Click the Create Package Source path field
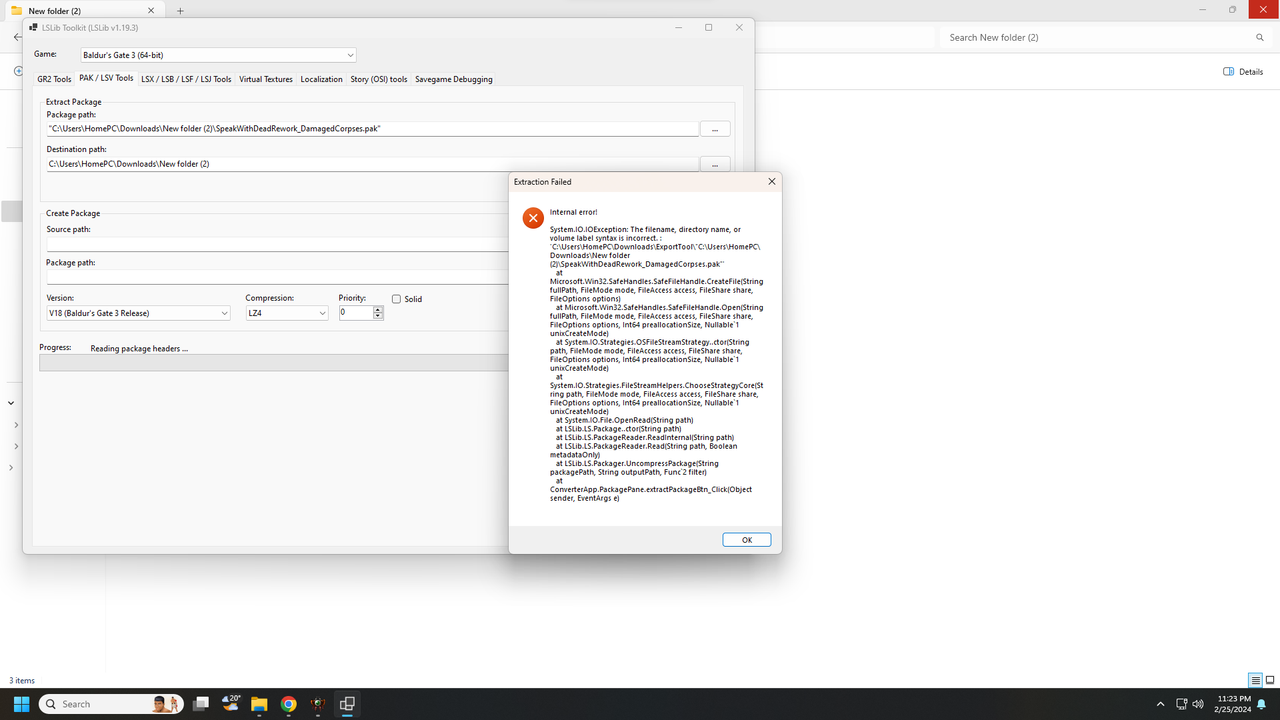 (x=277, y=244)
